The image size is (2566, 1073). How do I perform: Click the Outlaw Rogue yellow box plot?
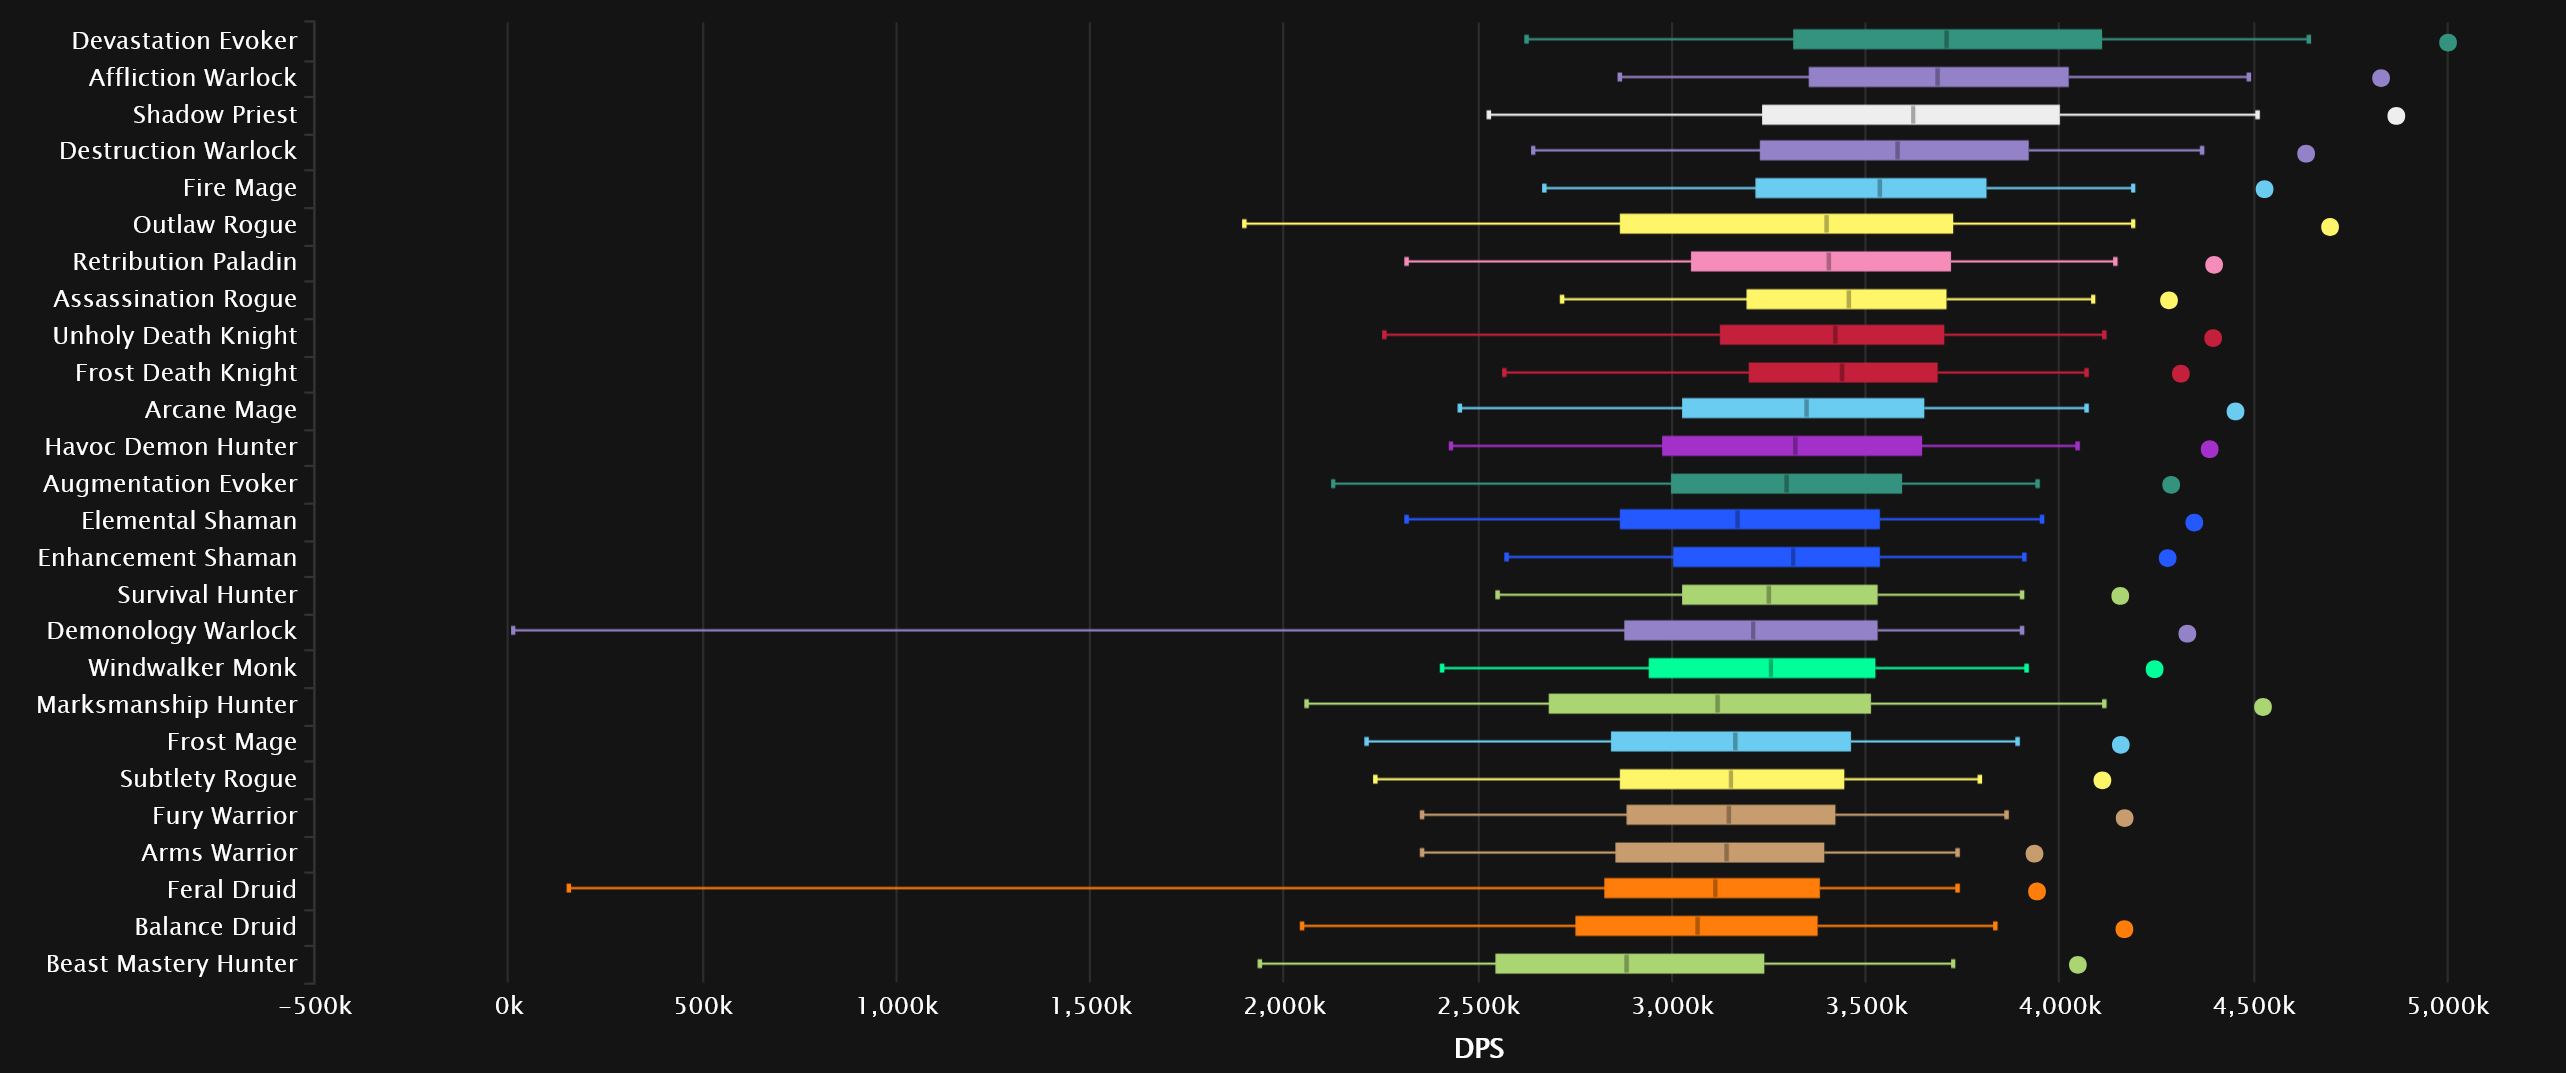[1786, 224]
